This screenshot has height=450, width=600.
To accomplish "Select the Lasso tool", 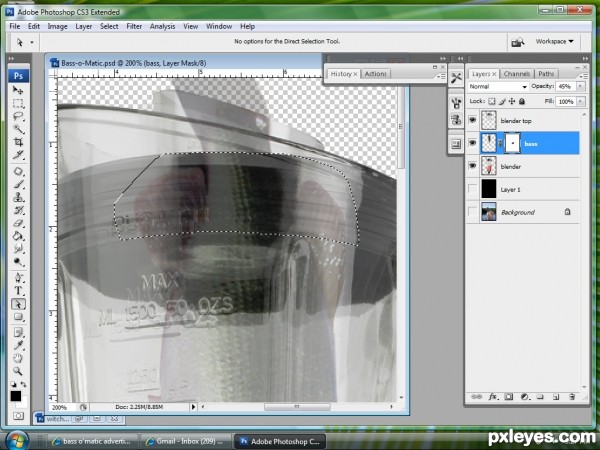I will [x=18, y=116].
